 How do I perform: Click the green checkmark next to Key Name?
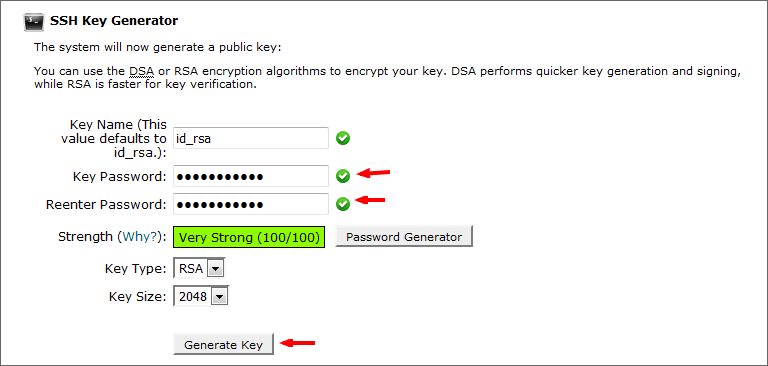pos(343,138)
